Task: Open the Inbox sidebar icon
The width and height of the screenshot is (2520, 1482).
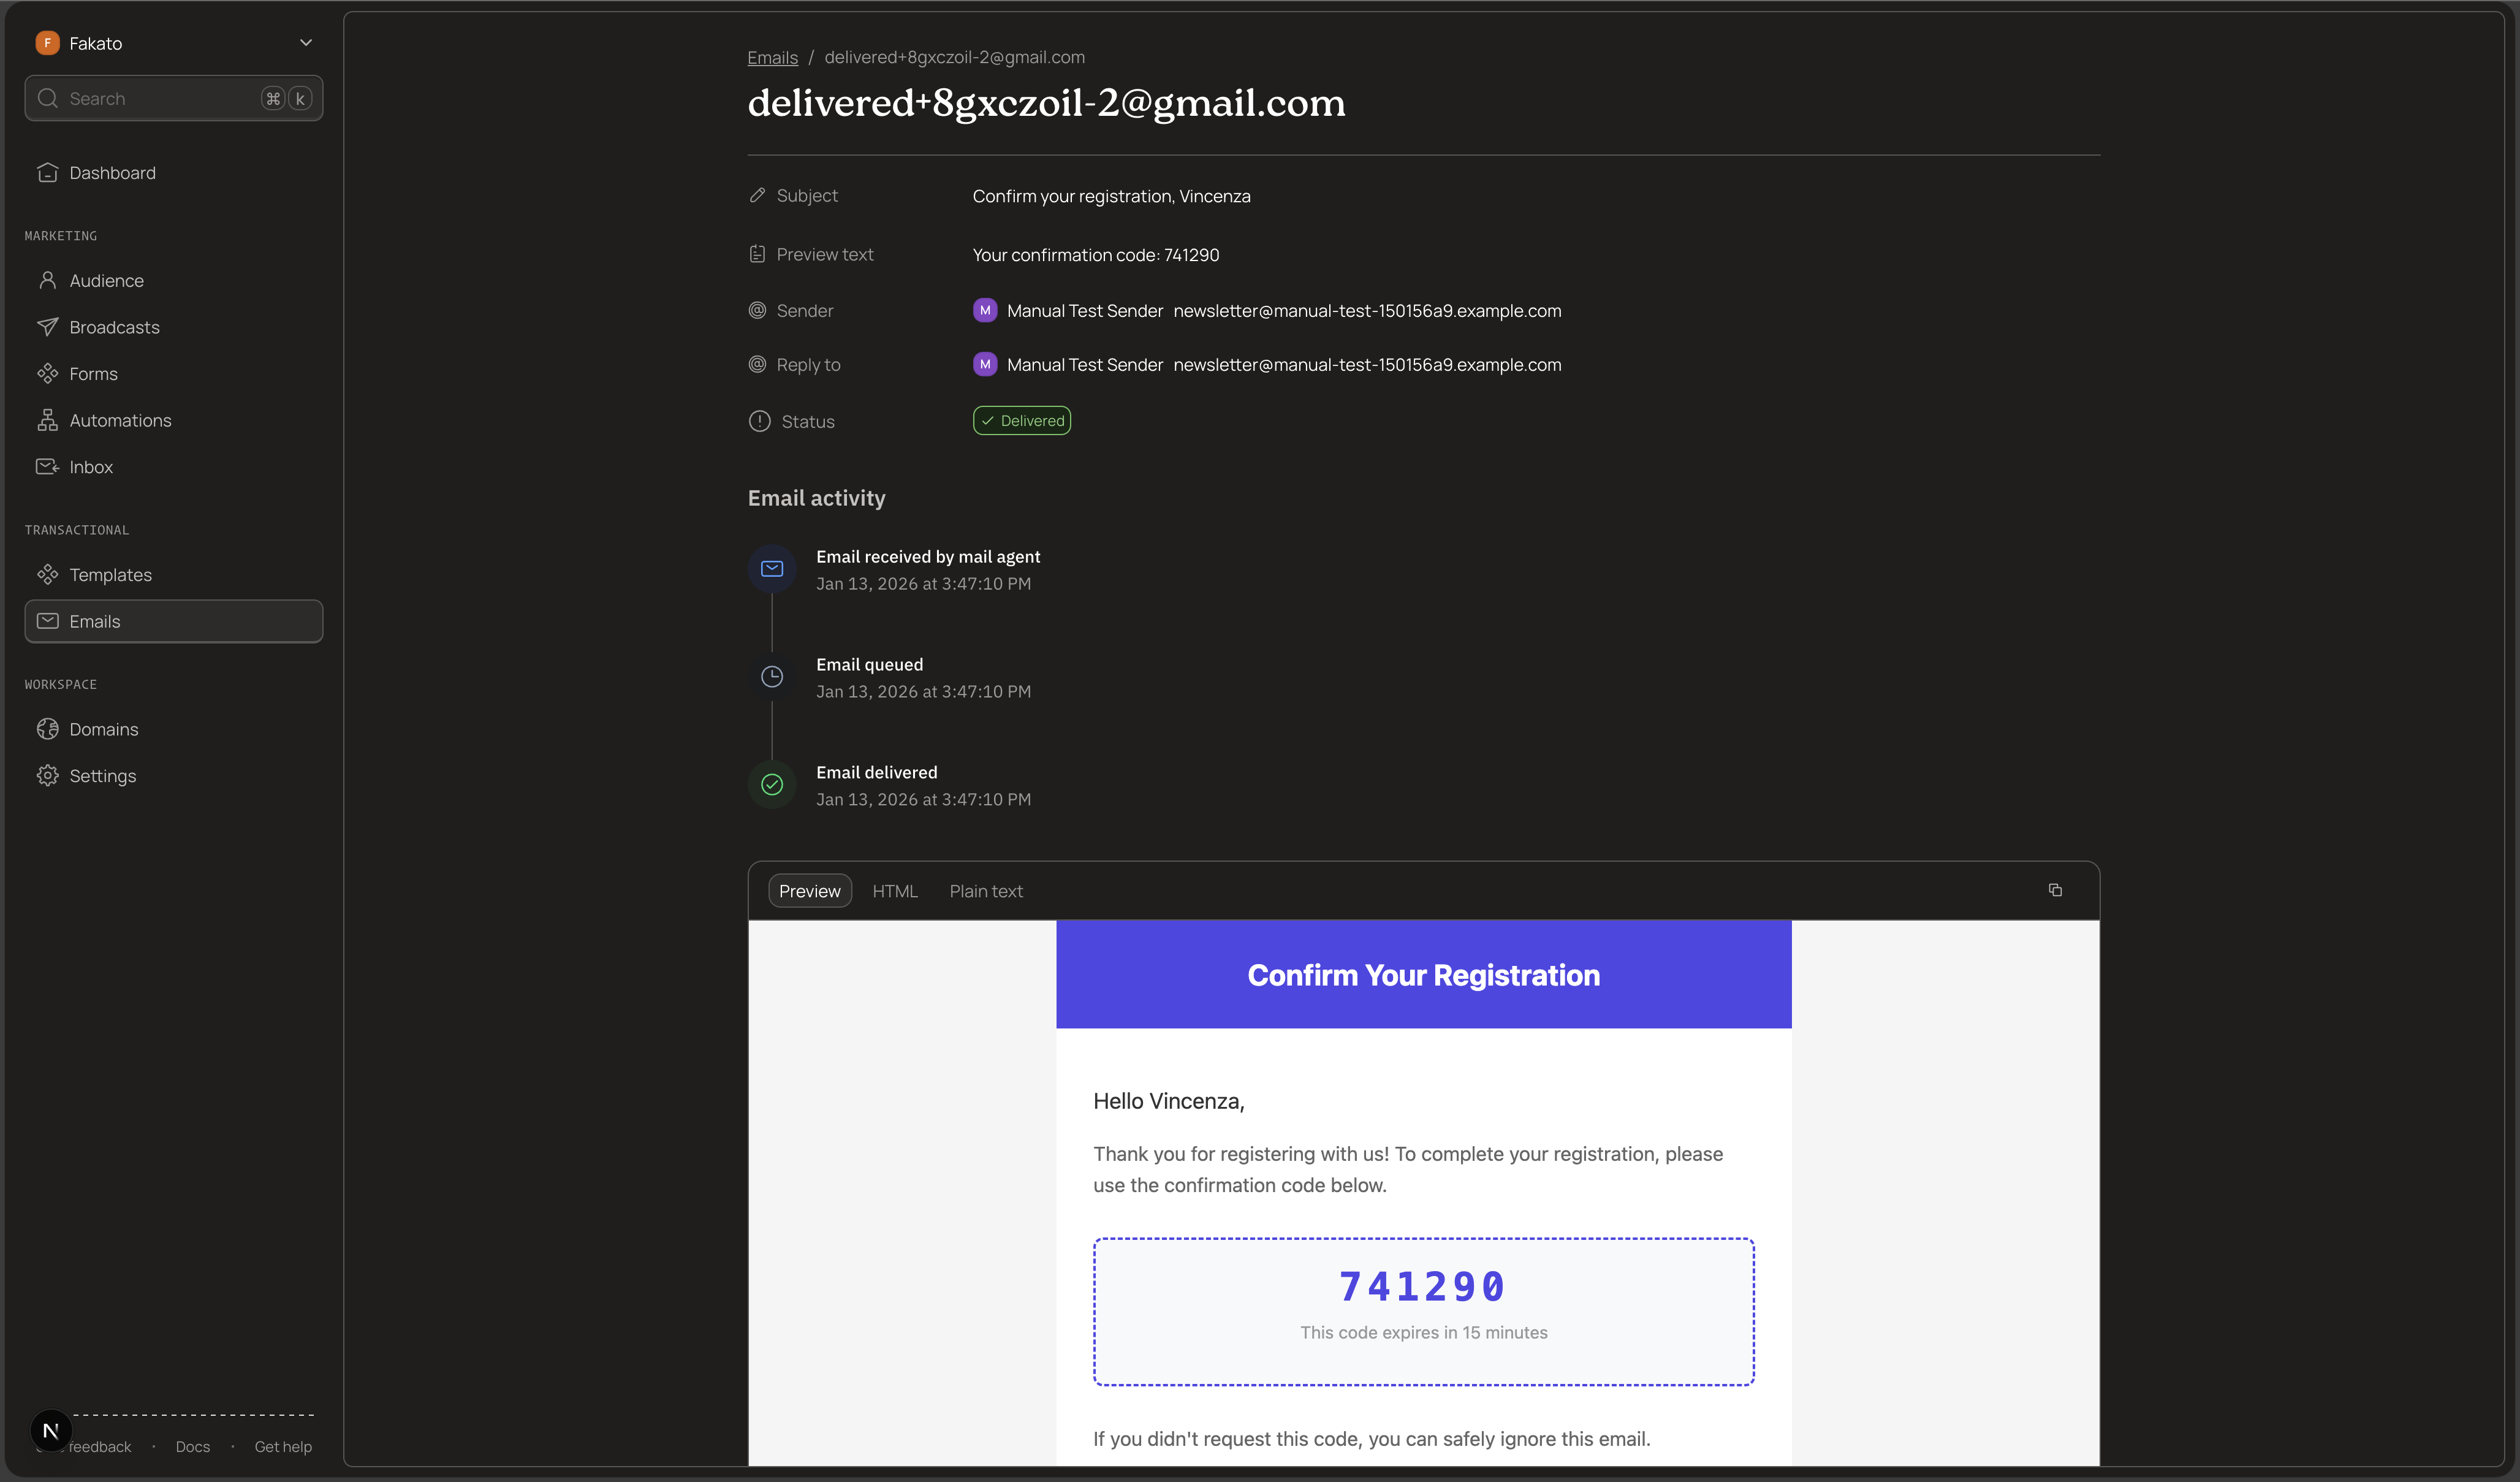Action: (x=48, y=467)
